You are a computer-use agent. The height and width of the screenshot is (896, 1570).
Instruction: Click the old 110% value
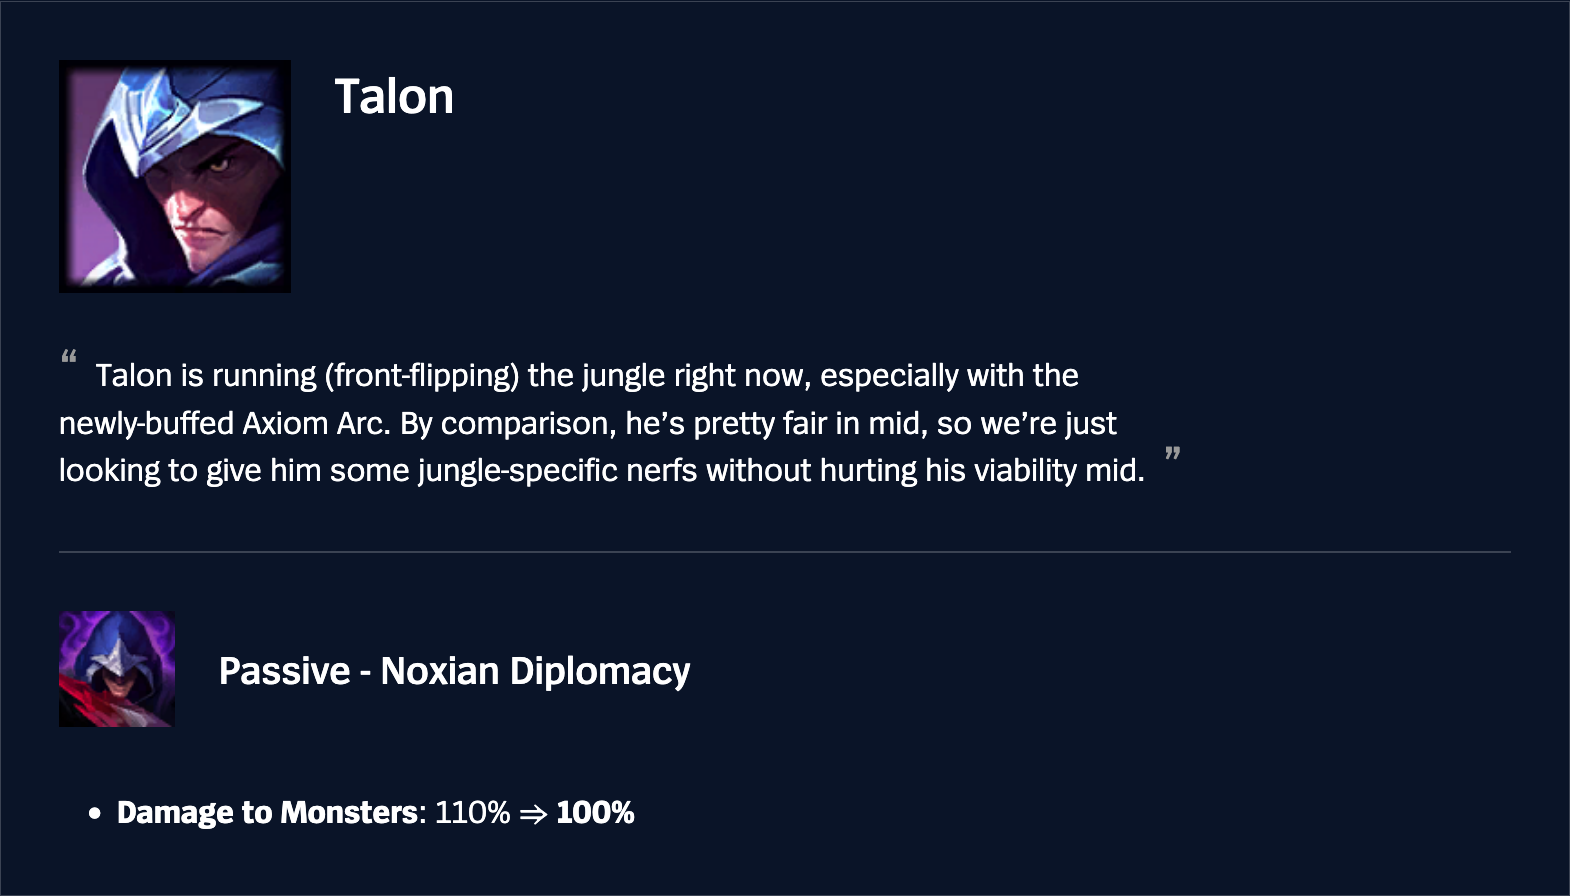pos(472,813)
